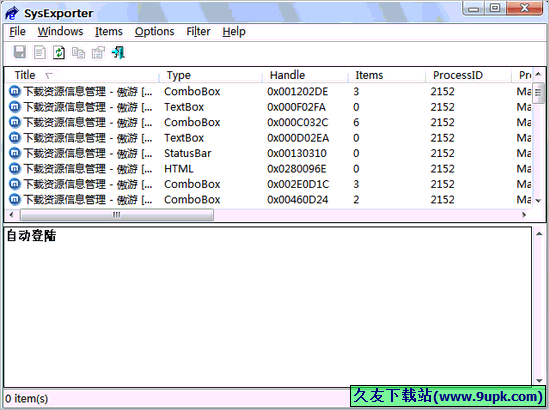Click the horizontal scrollbar thumb

117,215
